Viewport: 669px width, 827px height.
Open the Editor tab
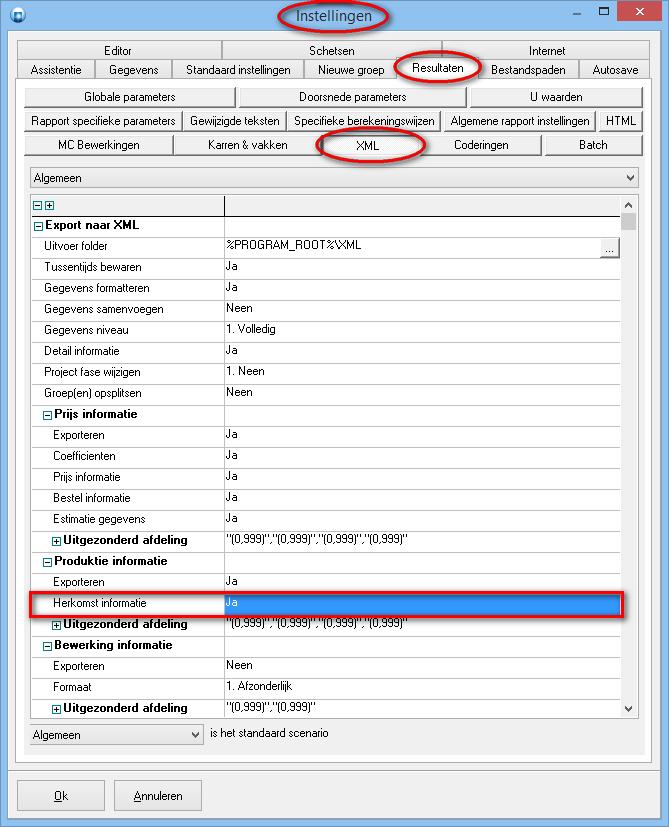pos(118,51)
